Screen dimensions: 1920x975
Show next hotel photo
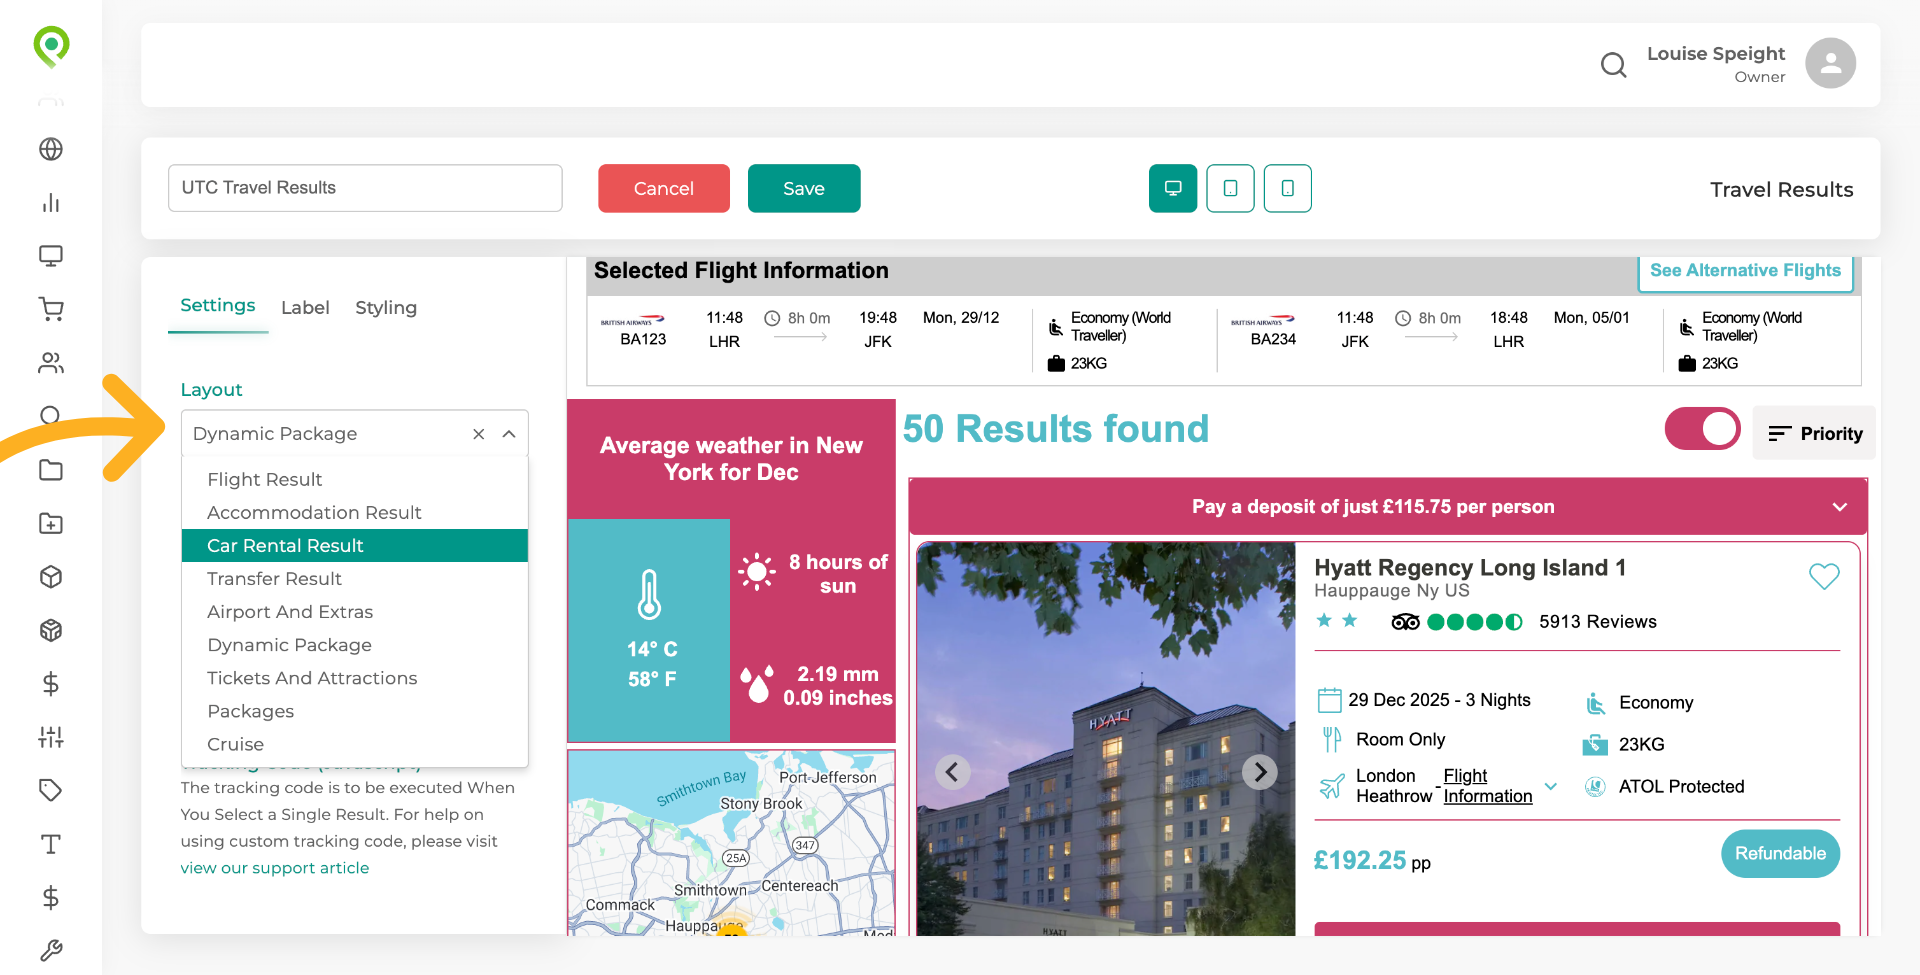tap(1260, 771)
